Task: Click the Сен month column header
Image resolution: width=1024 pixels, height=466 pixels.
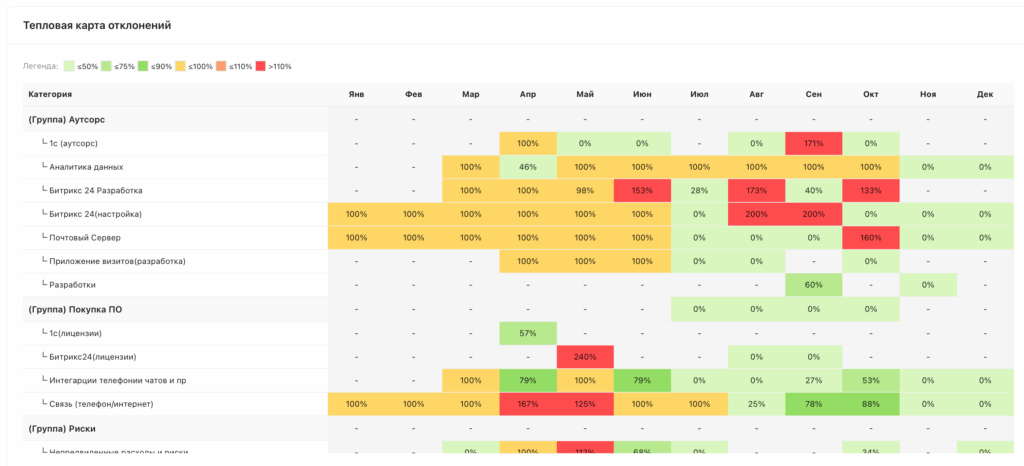Action: [814, 95]
